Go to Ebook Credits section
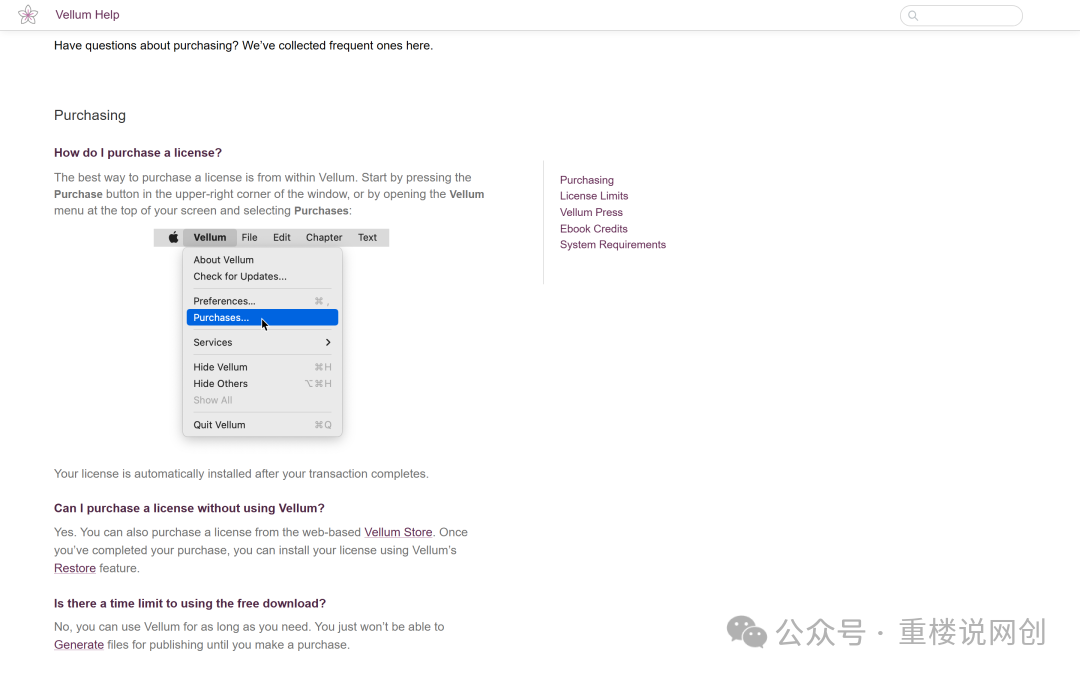1080x675 pixels. [x=594, y=229]
